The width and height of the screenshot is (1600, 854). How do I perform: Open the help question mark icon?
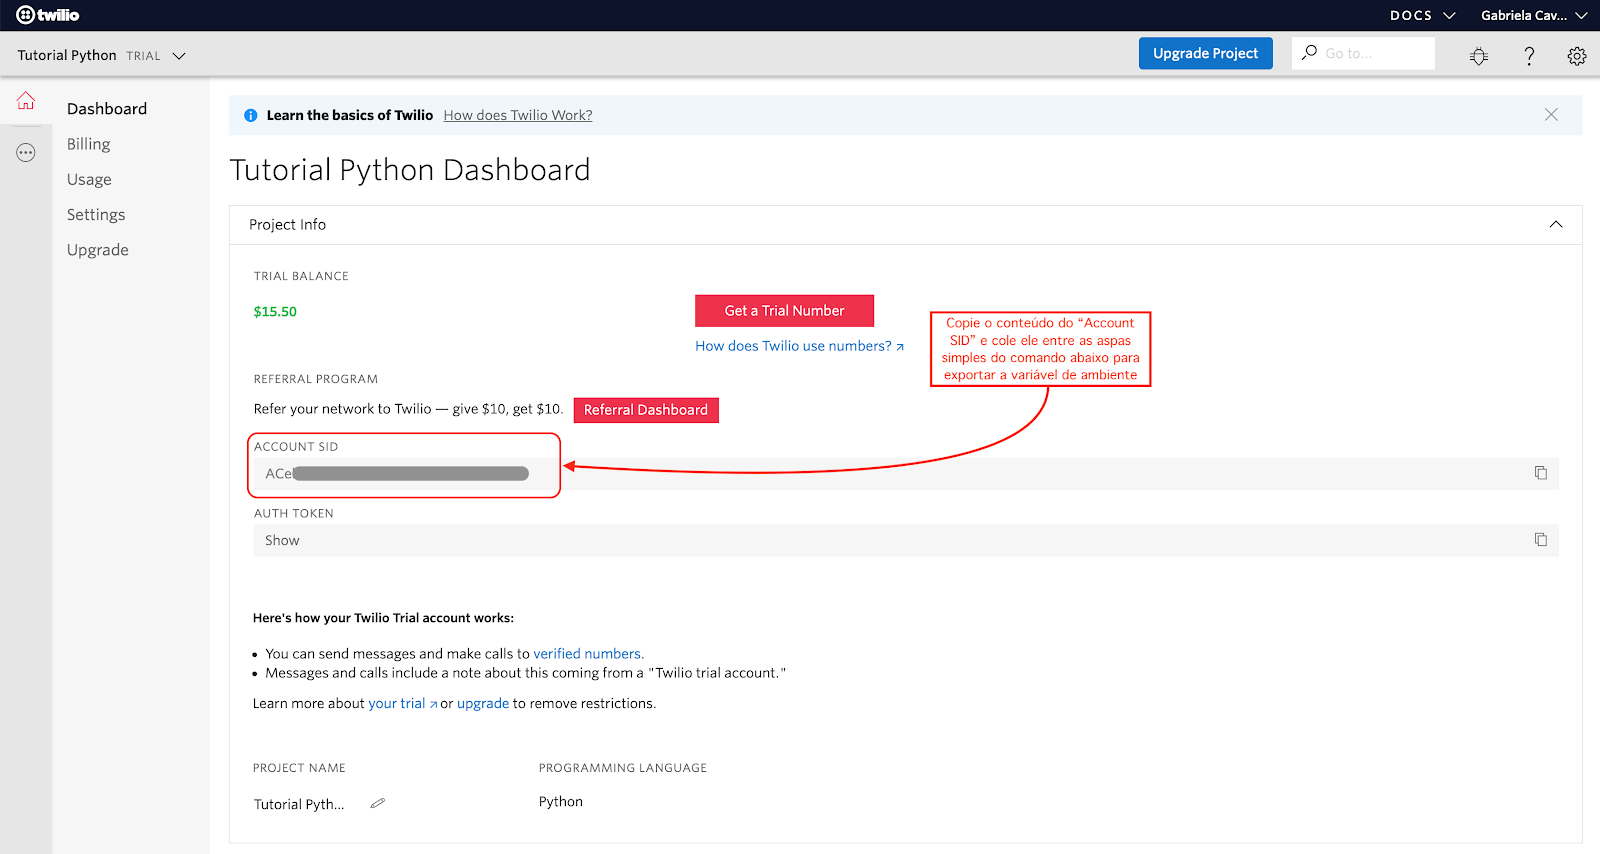click(1529, 56)
